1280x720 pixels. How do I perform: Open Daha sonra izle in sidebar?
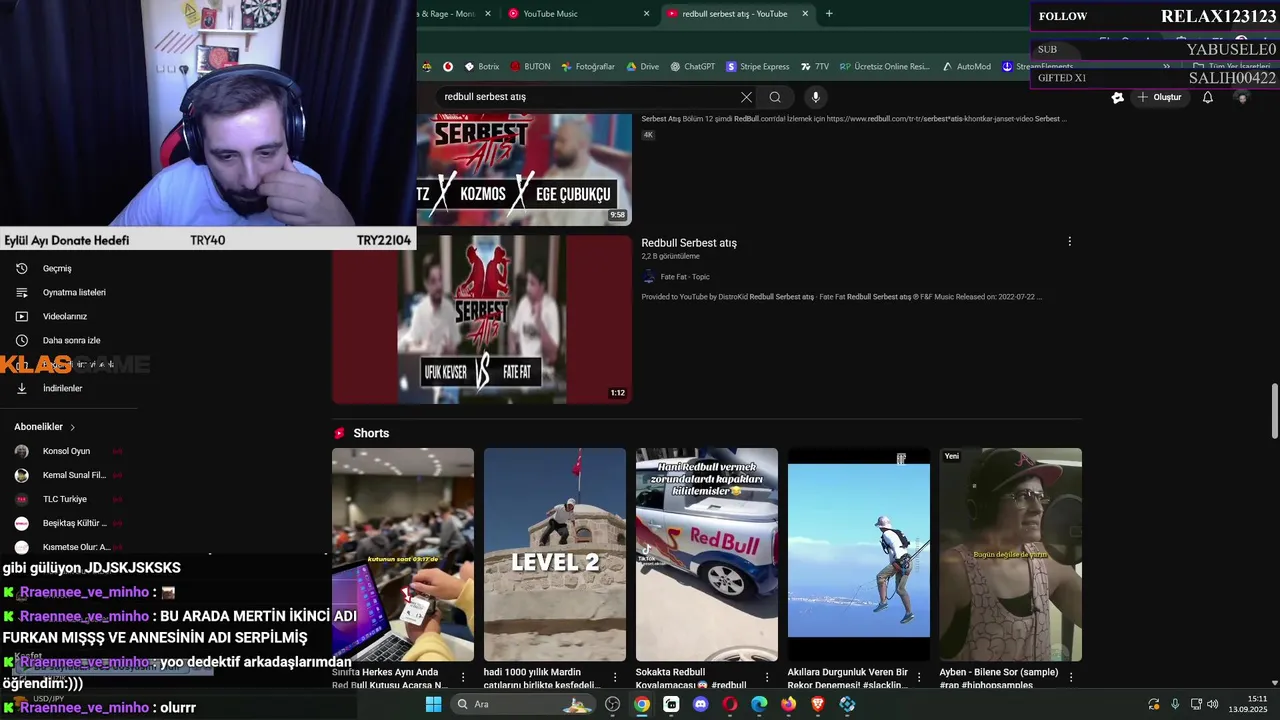click(x=71, y=341)
